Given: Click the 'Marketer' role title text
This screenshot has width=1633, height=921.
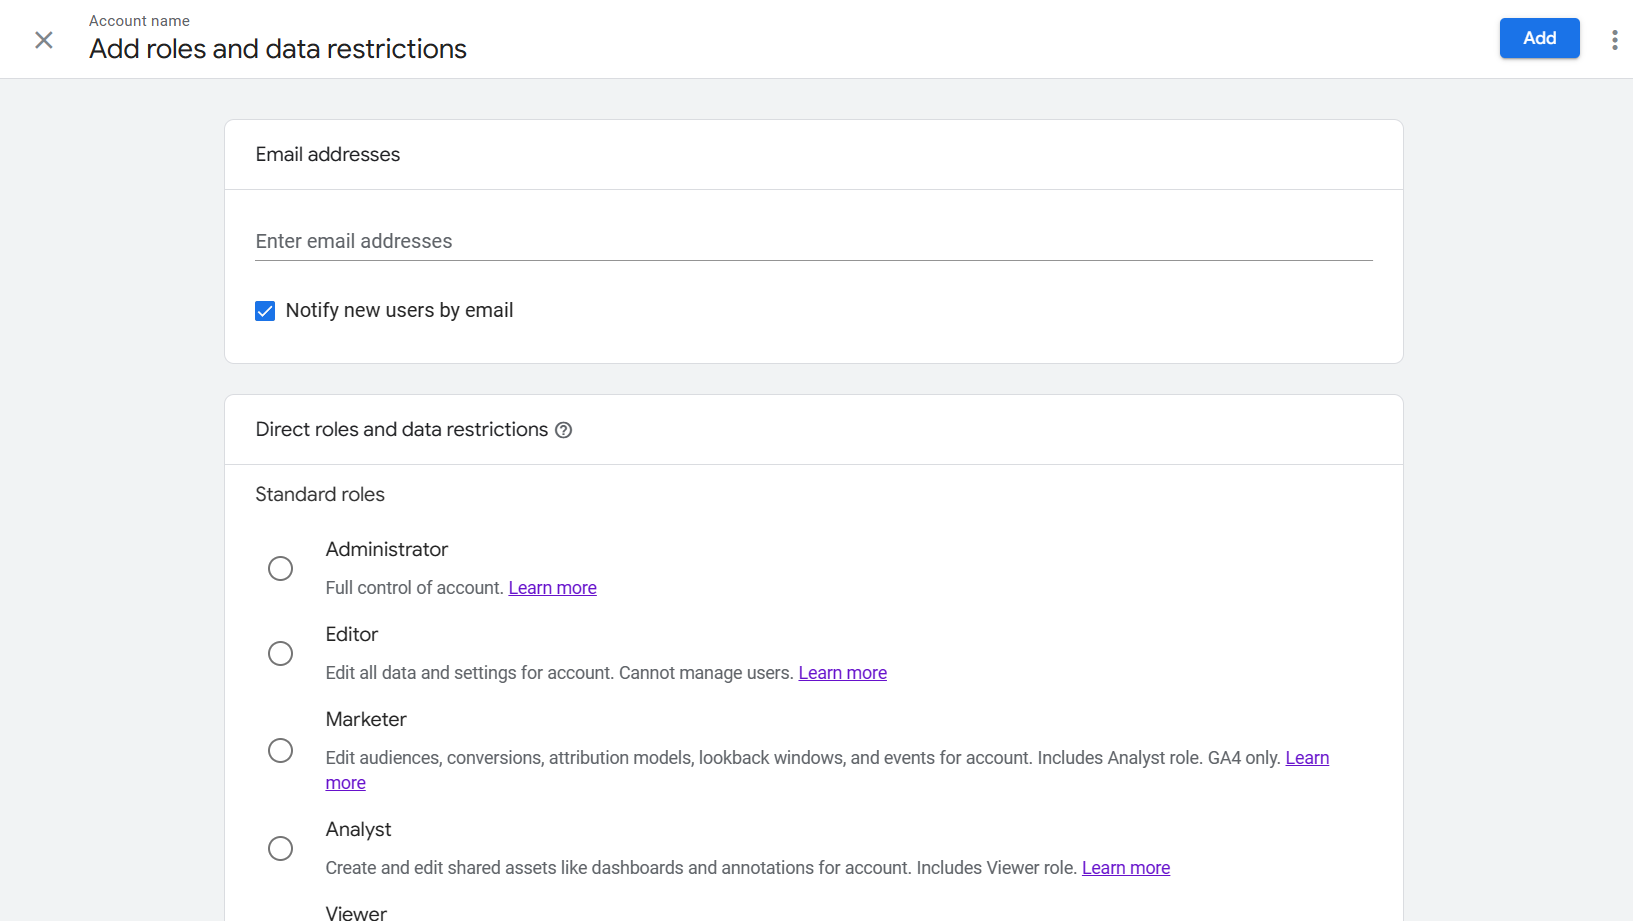Looking at the screenshot, I should (366, 719).
